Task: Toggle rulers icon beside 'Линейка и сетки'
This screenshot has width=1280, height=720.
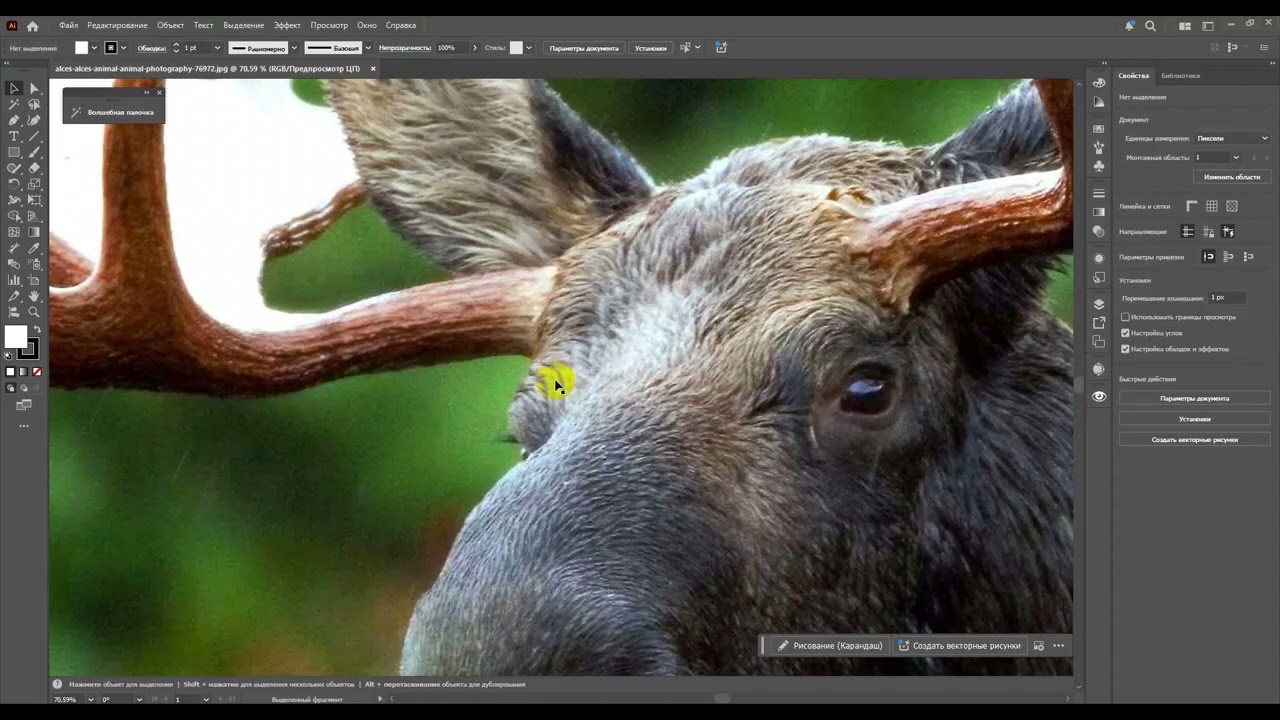Action: coord(1192,206)
